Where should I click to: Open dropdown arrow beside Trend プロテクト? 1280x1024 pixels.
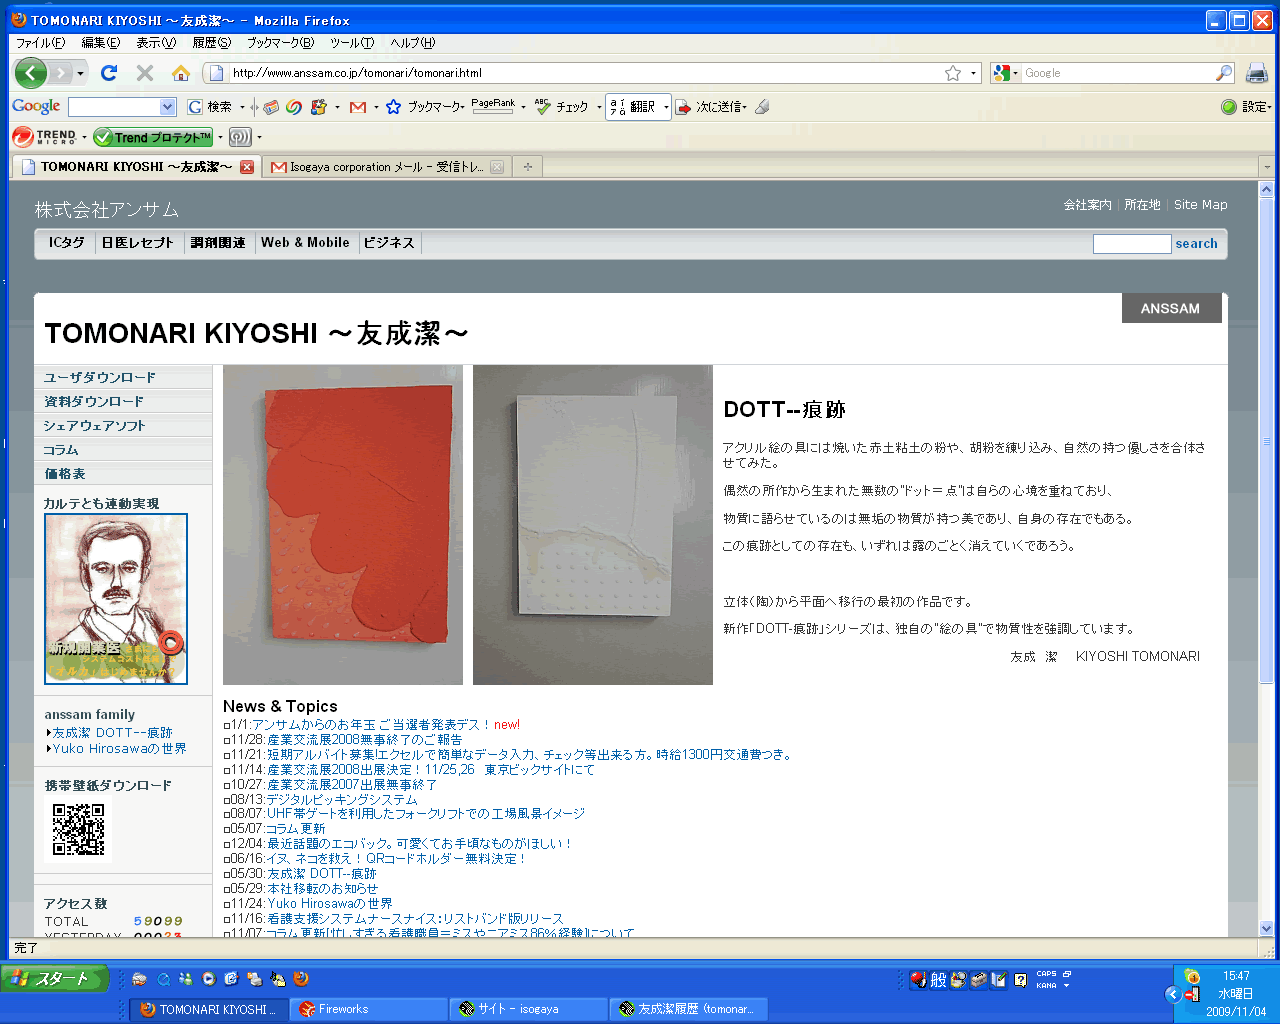[x=220, y=137]
